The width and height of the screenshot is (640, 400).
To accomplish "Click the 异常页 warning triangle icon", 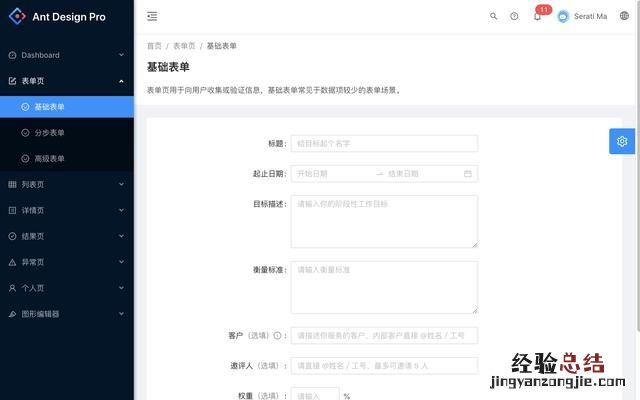I will click(12, 262).
